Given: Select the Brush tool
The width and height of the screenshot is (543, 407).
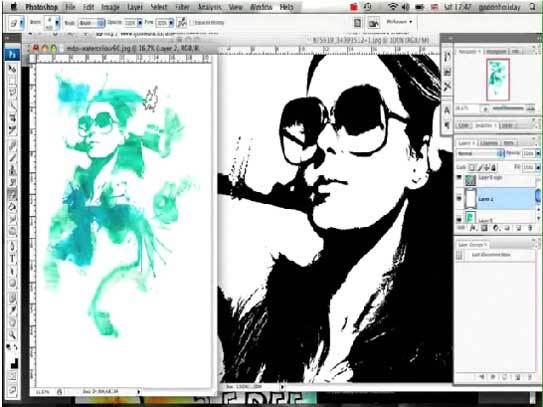Looking at the screenshot, I should click(x=12, y=158).
